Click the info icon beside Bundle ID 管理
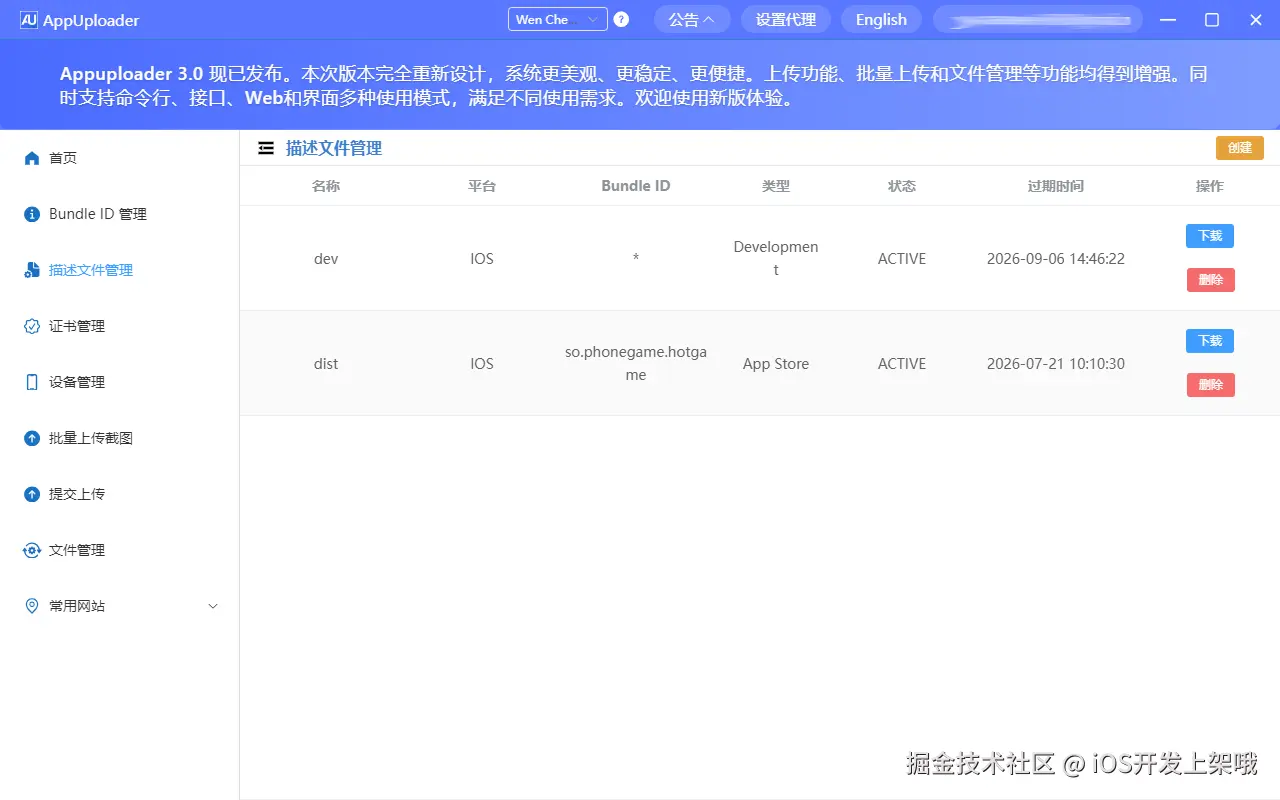The height and width of the screenshot is (800, 1280). pyautogui.click(x=32, y=214)
